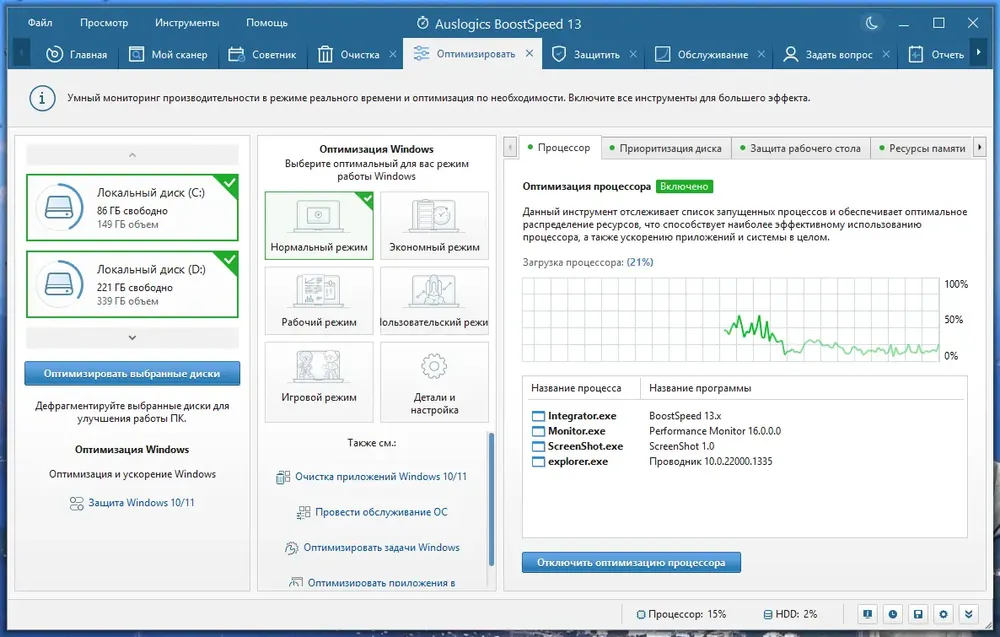Open Оптимизировать задачи Windows link
The image size is (1000, 637).
[x=372, y=548]
